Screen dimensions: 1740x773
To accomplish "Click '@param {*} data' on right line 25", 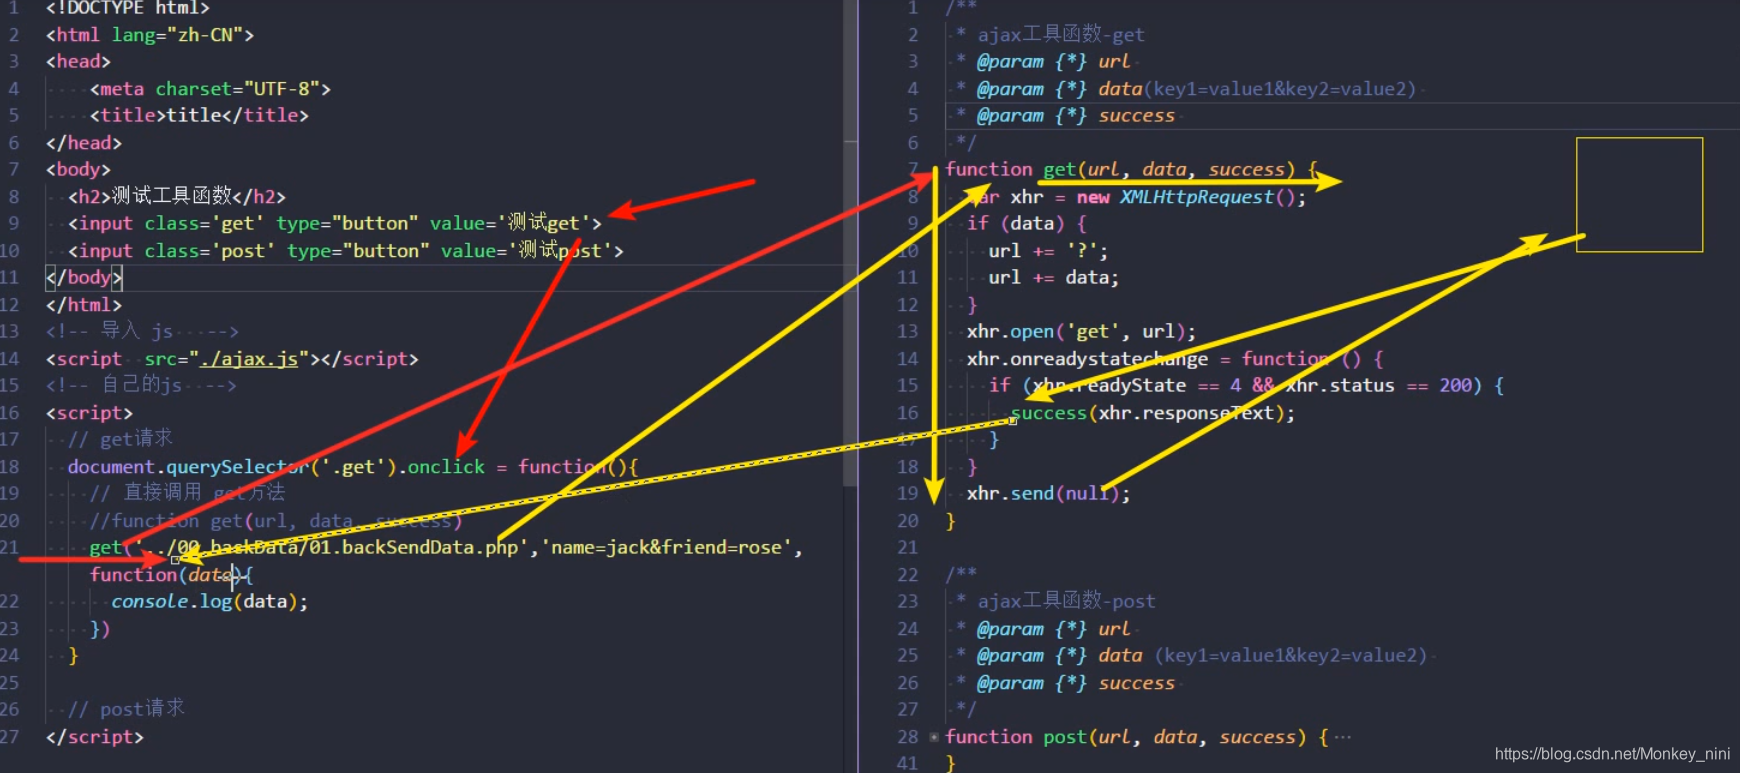I will 1059,656.
